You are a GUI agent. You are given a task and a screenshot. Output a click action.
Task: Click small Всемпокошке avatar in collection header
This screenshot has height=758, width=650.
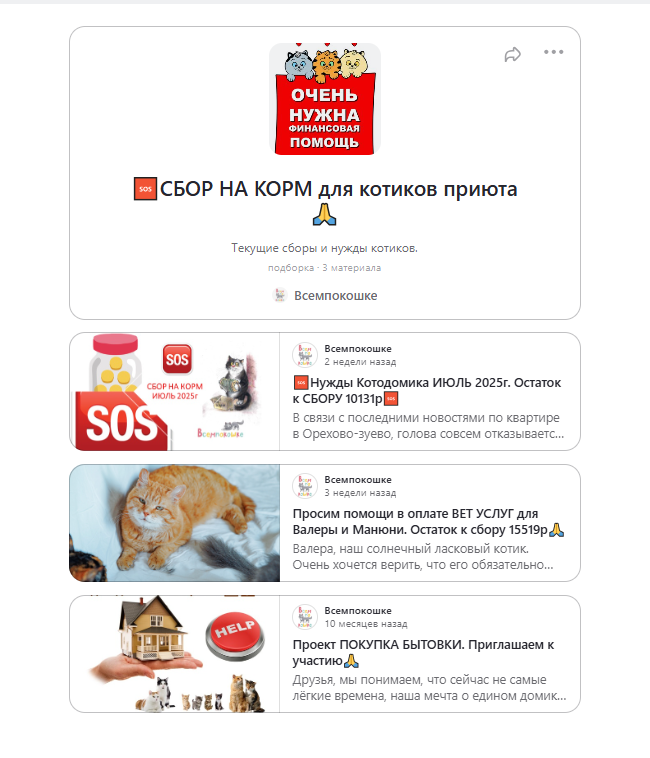(x=280, y=295)
